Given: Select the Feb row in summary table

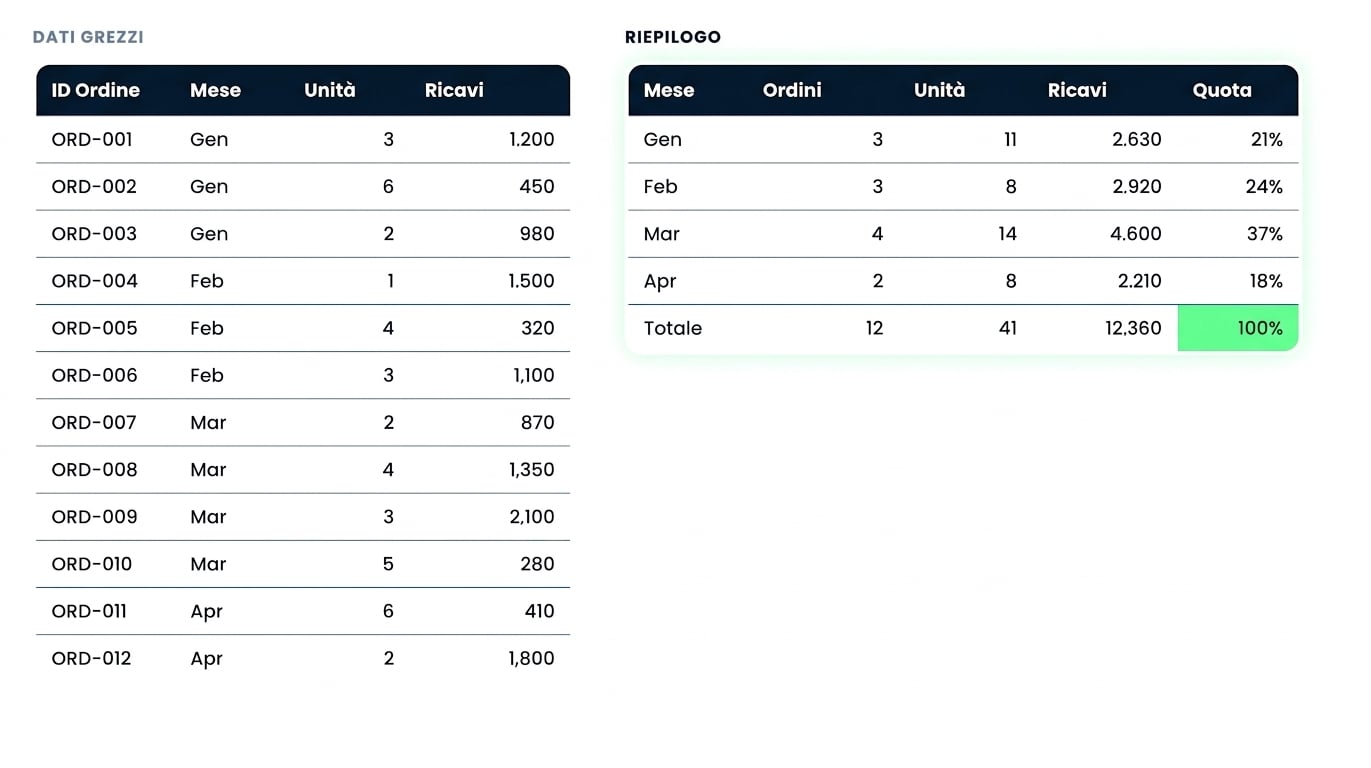Looking at the screenshot, I should coord(963,187).
